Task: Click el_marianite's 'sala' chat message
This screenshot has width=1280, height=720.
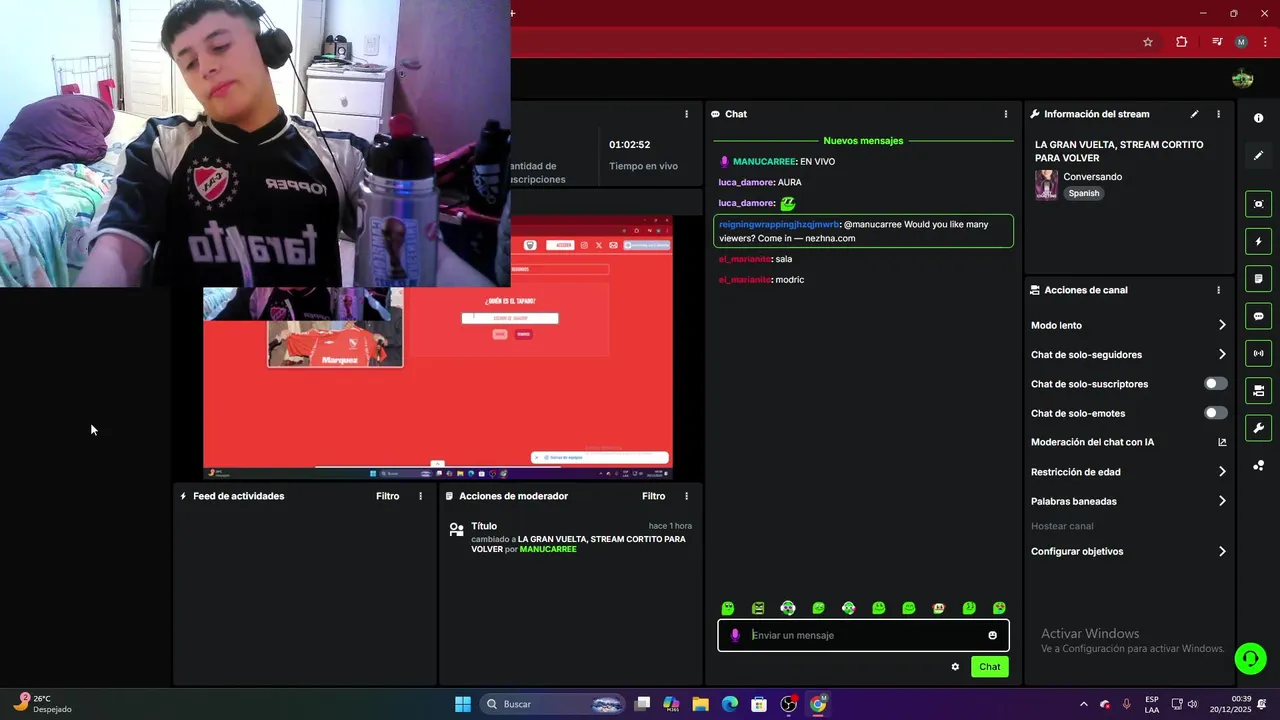Action: point(755,259)
